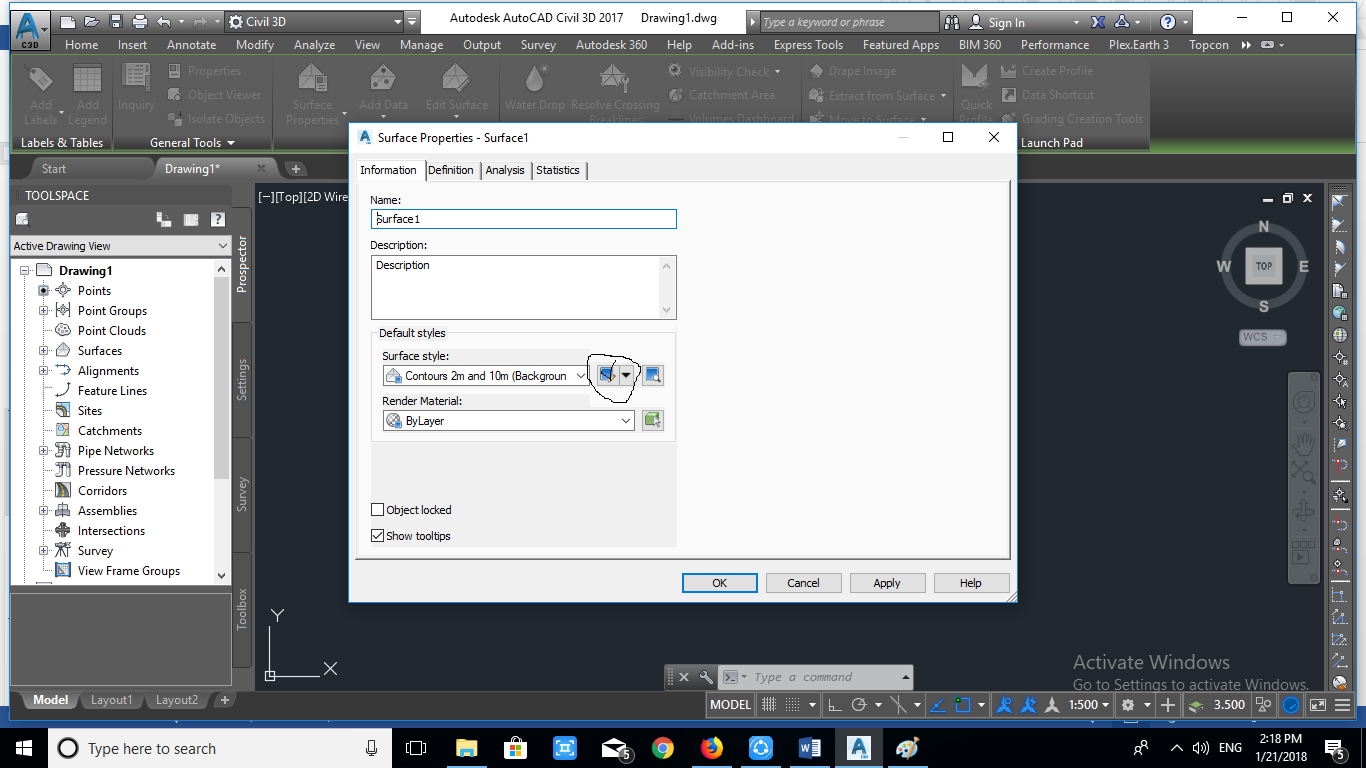Click the Cancel button
The width and height of the screenshot is (1366, 768).
803,583
